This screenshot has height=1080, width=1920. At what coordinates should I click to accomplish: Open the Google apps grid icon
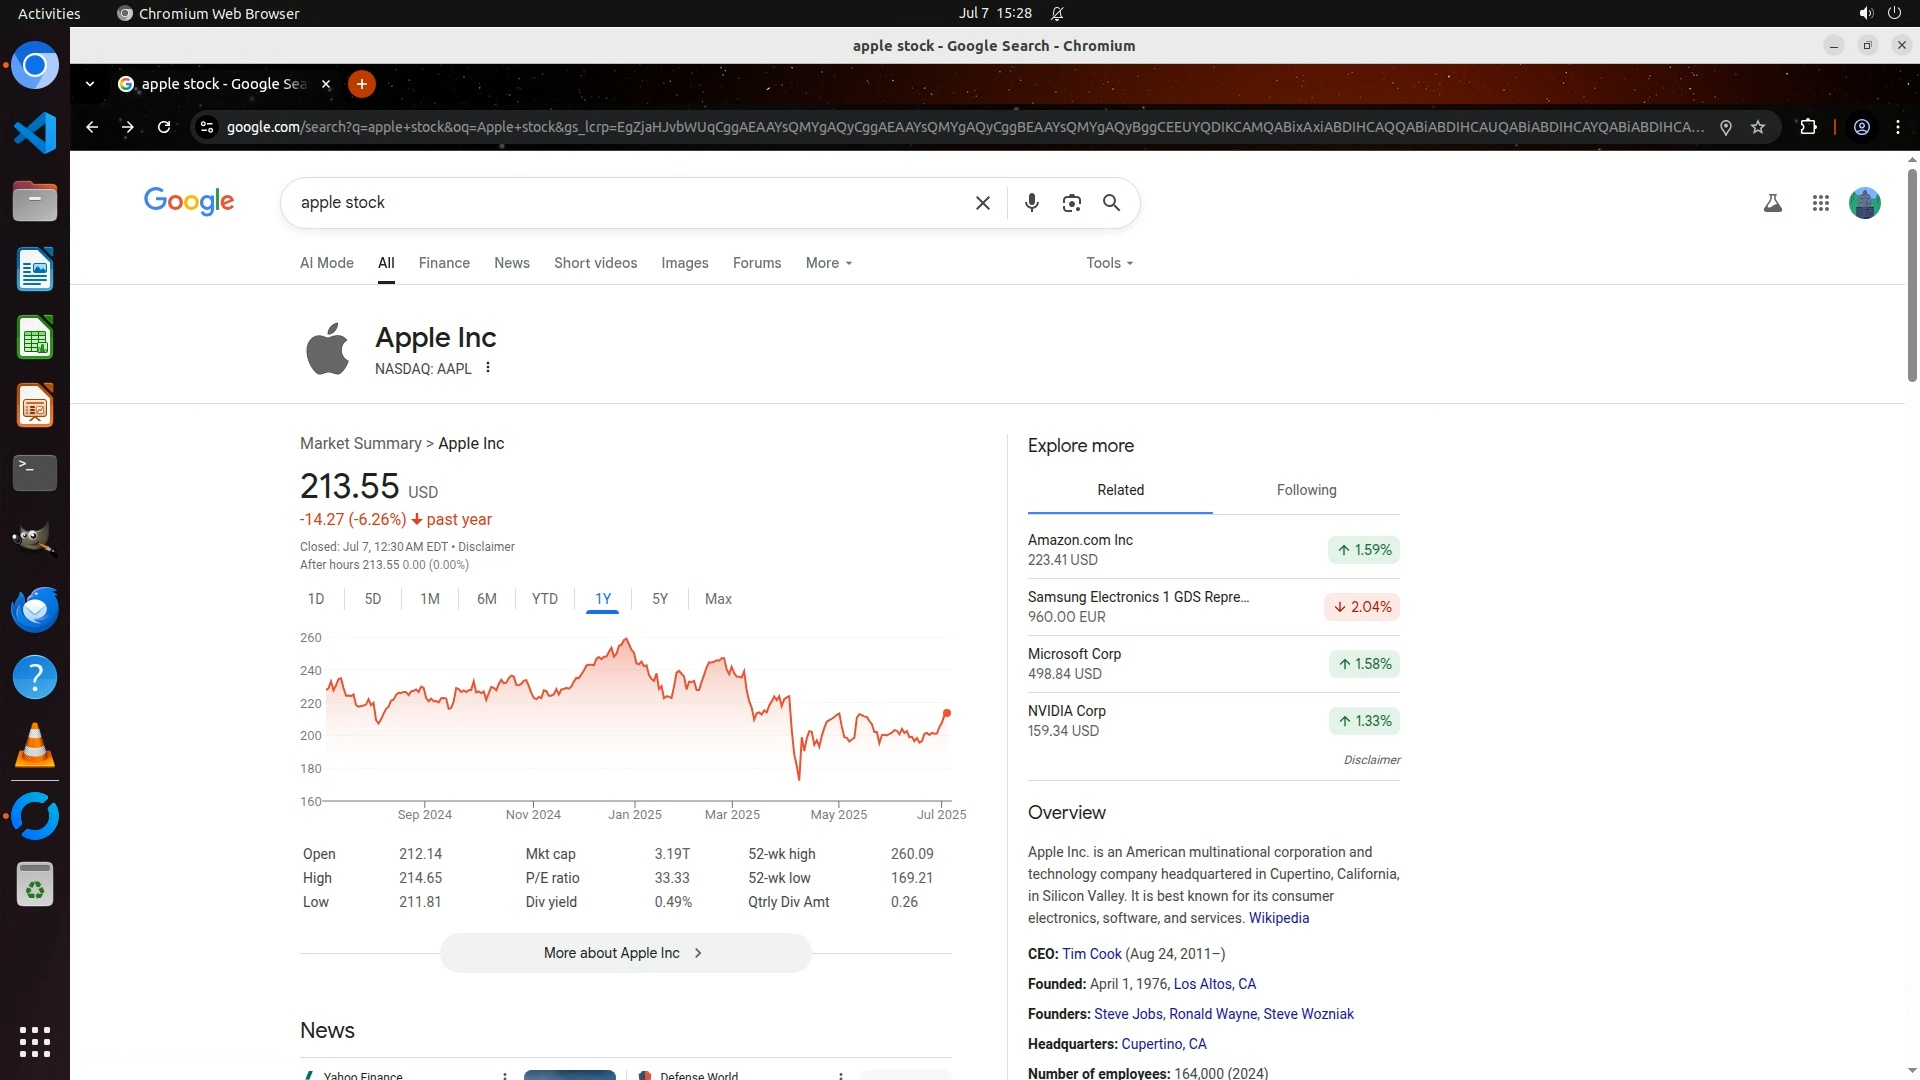coord(1820,203)
